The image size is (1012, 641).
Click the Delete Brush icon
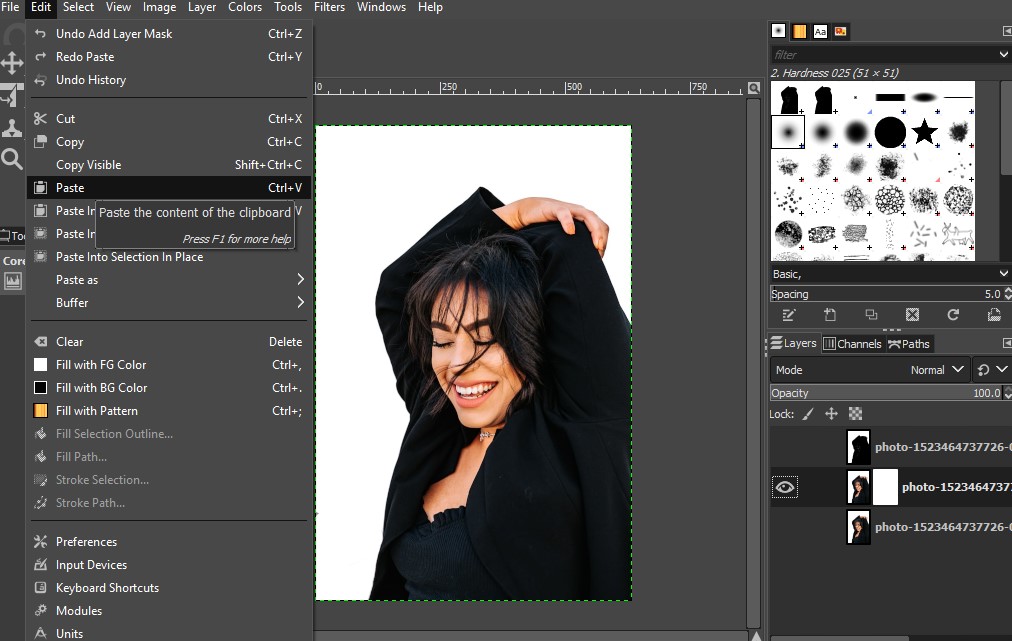913,315
